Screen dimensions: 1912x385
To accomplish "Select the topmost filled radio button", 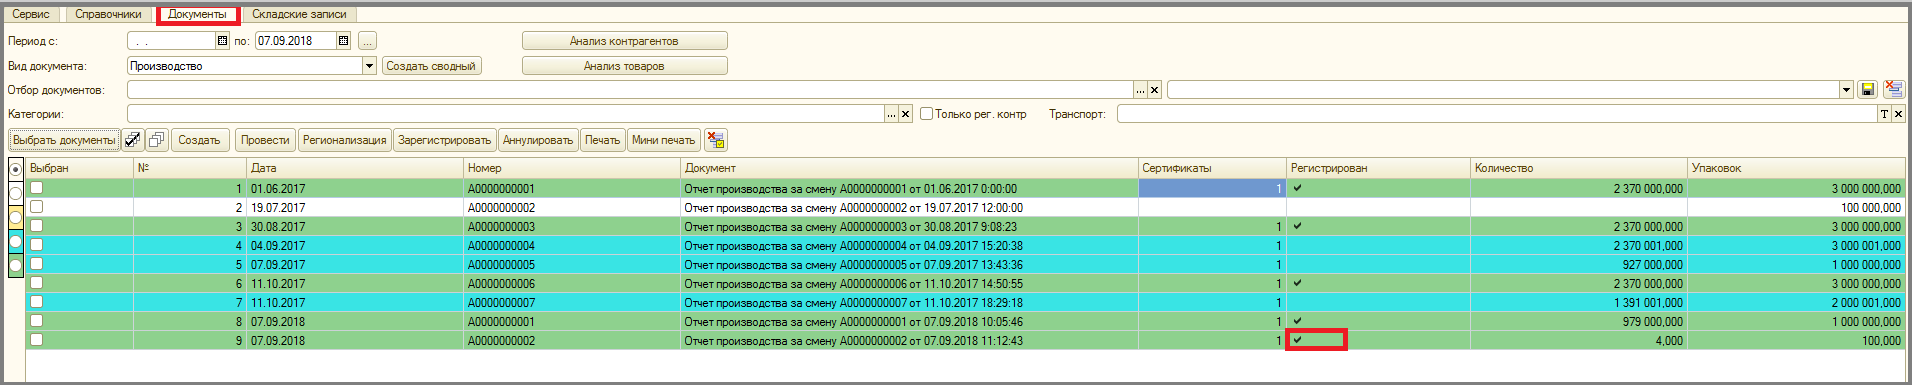I will (16, 169).
